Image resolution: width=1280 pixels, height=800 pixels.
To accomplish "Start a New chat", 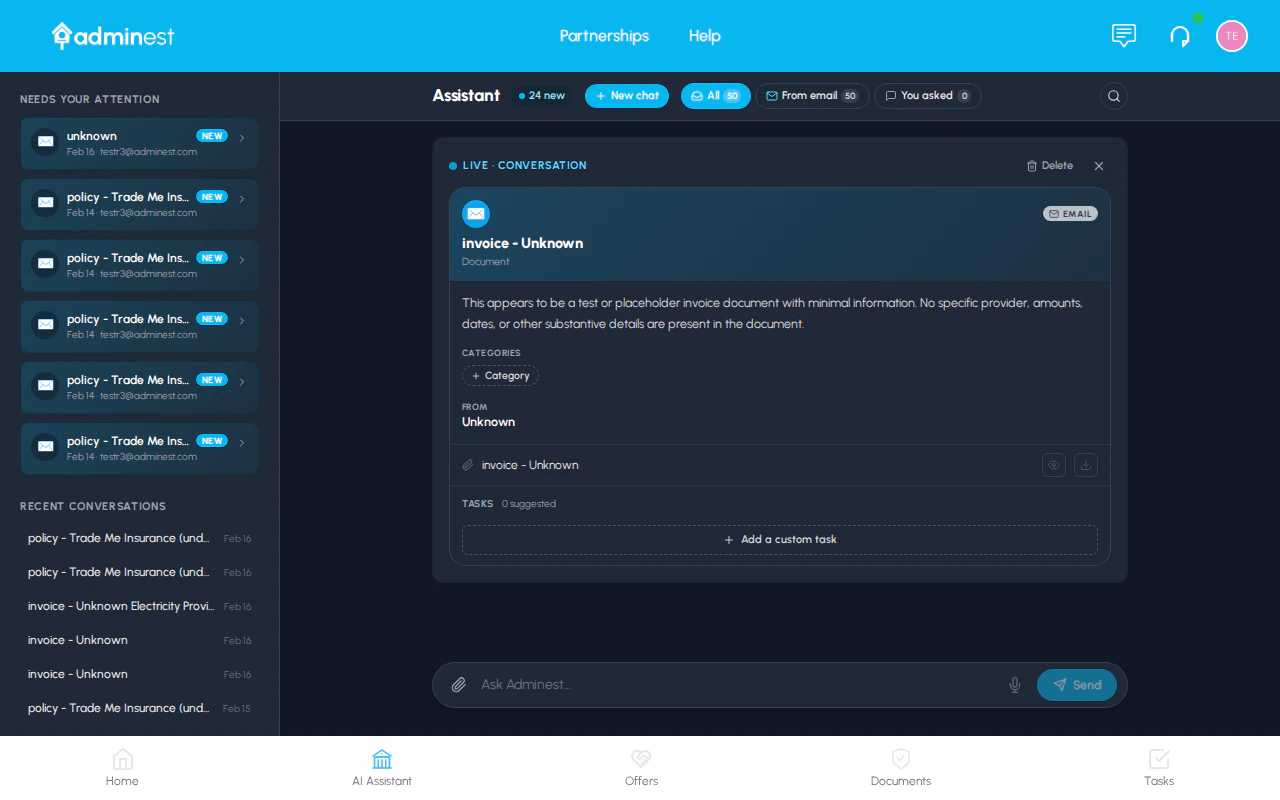I will click(x=627, y=96).
